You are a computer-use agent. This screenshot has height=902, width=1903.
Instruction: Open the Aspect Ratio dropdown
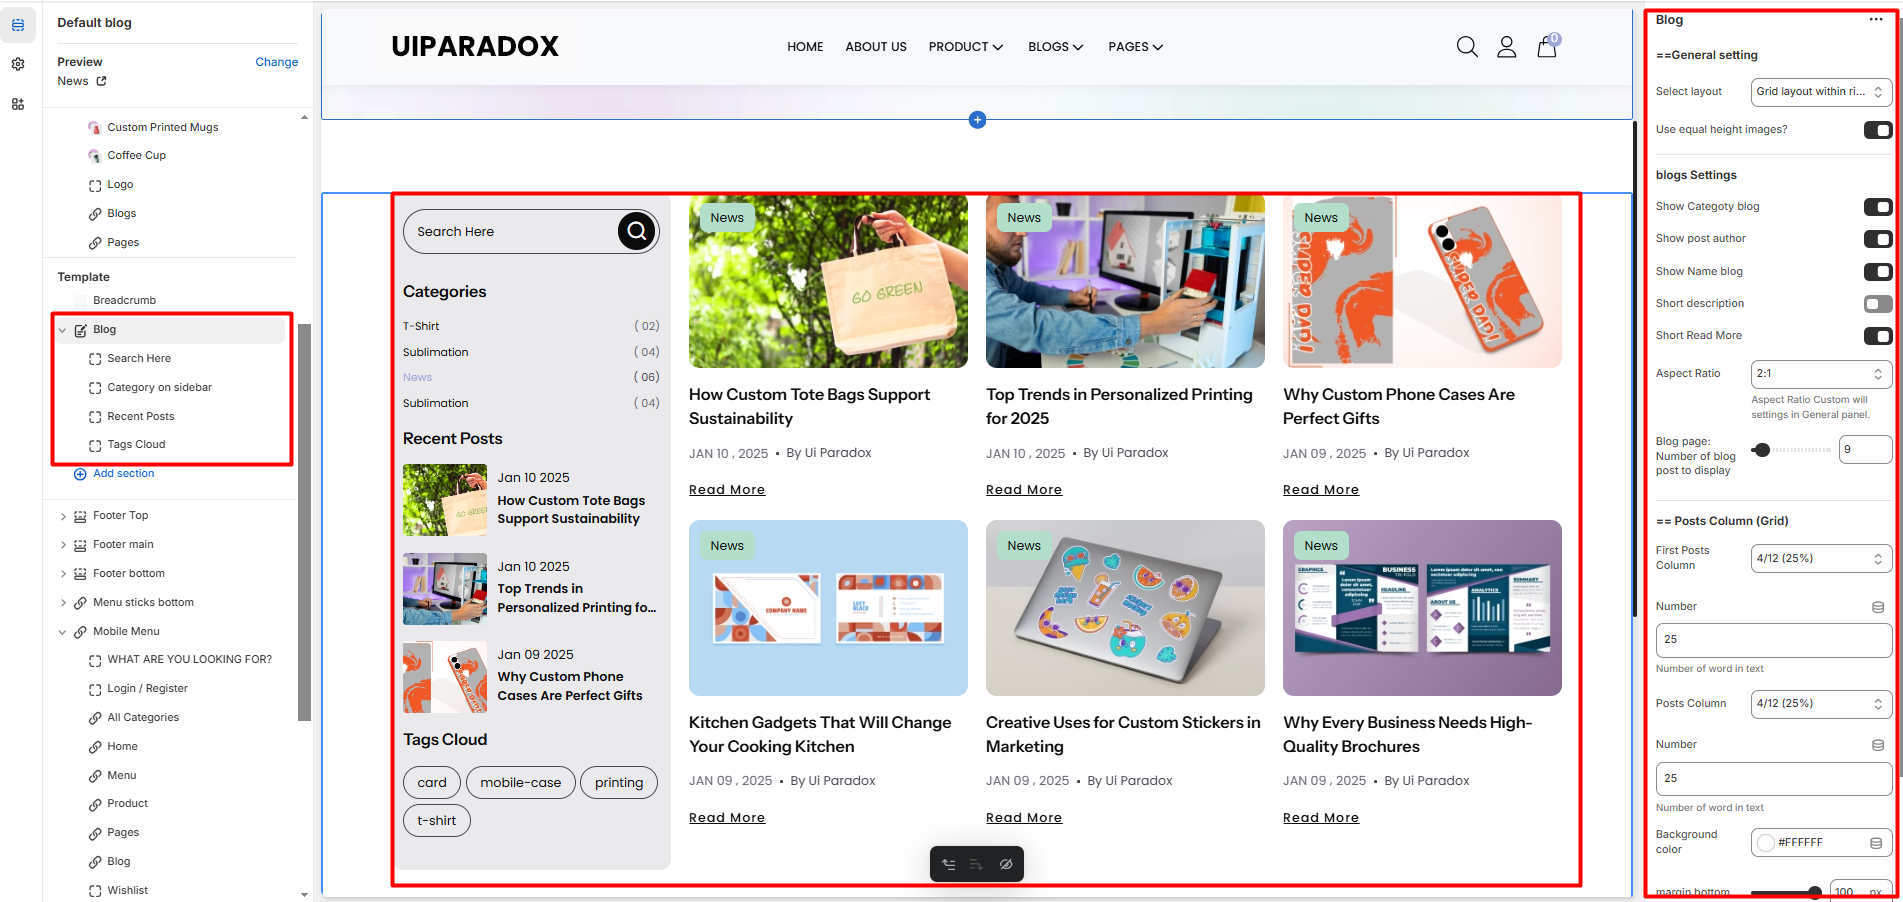[x=1821, y=374]
